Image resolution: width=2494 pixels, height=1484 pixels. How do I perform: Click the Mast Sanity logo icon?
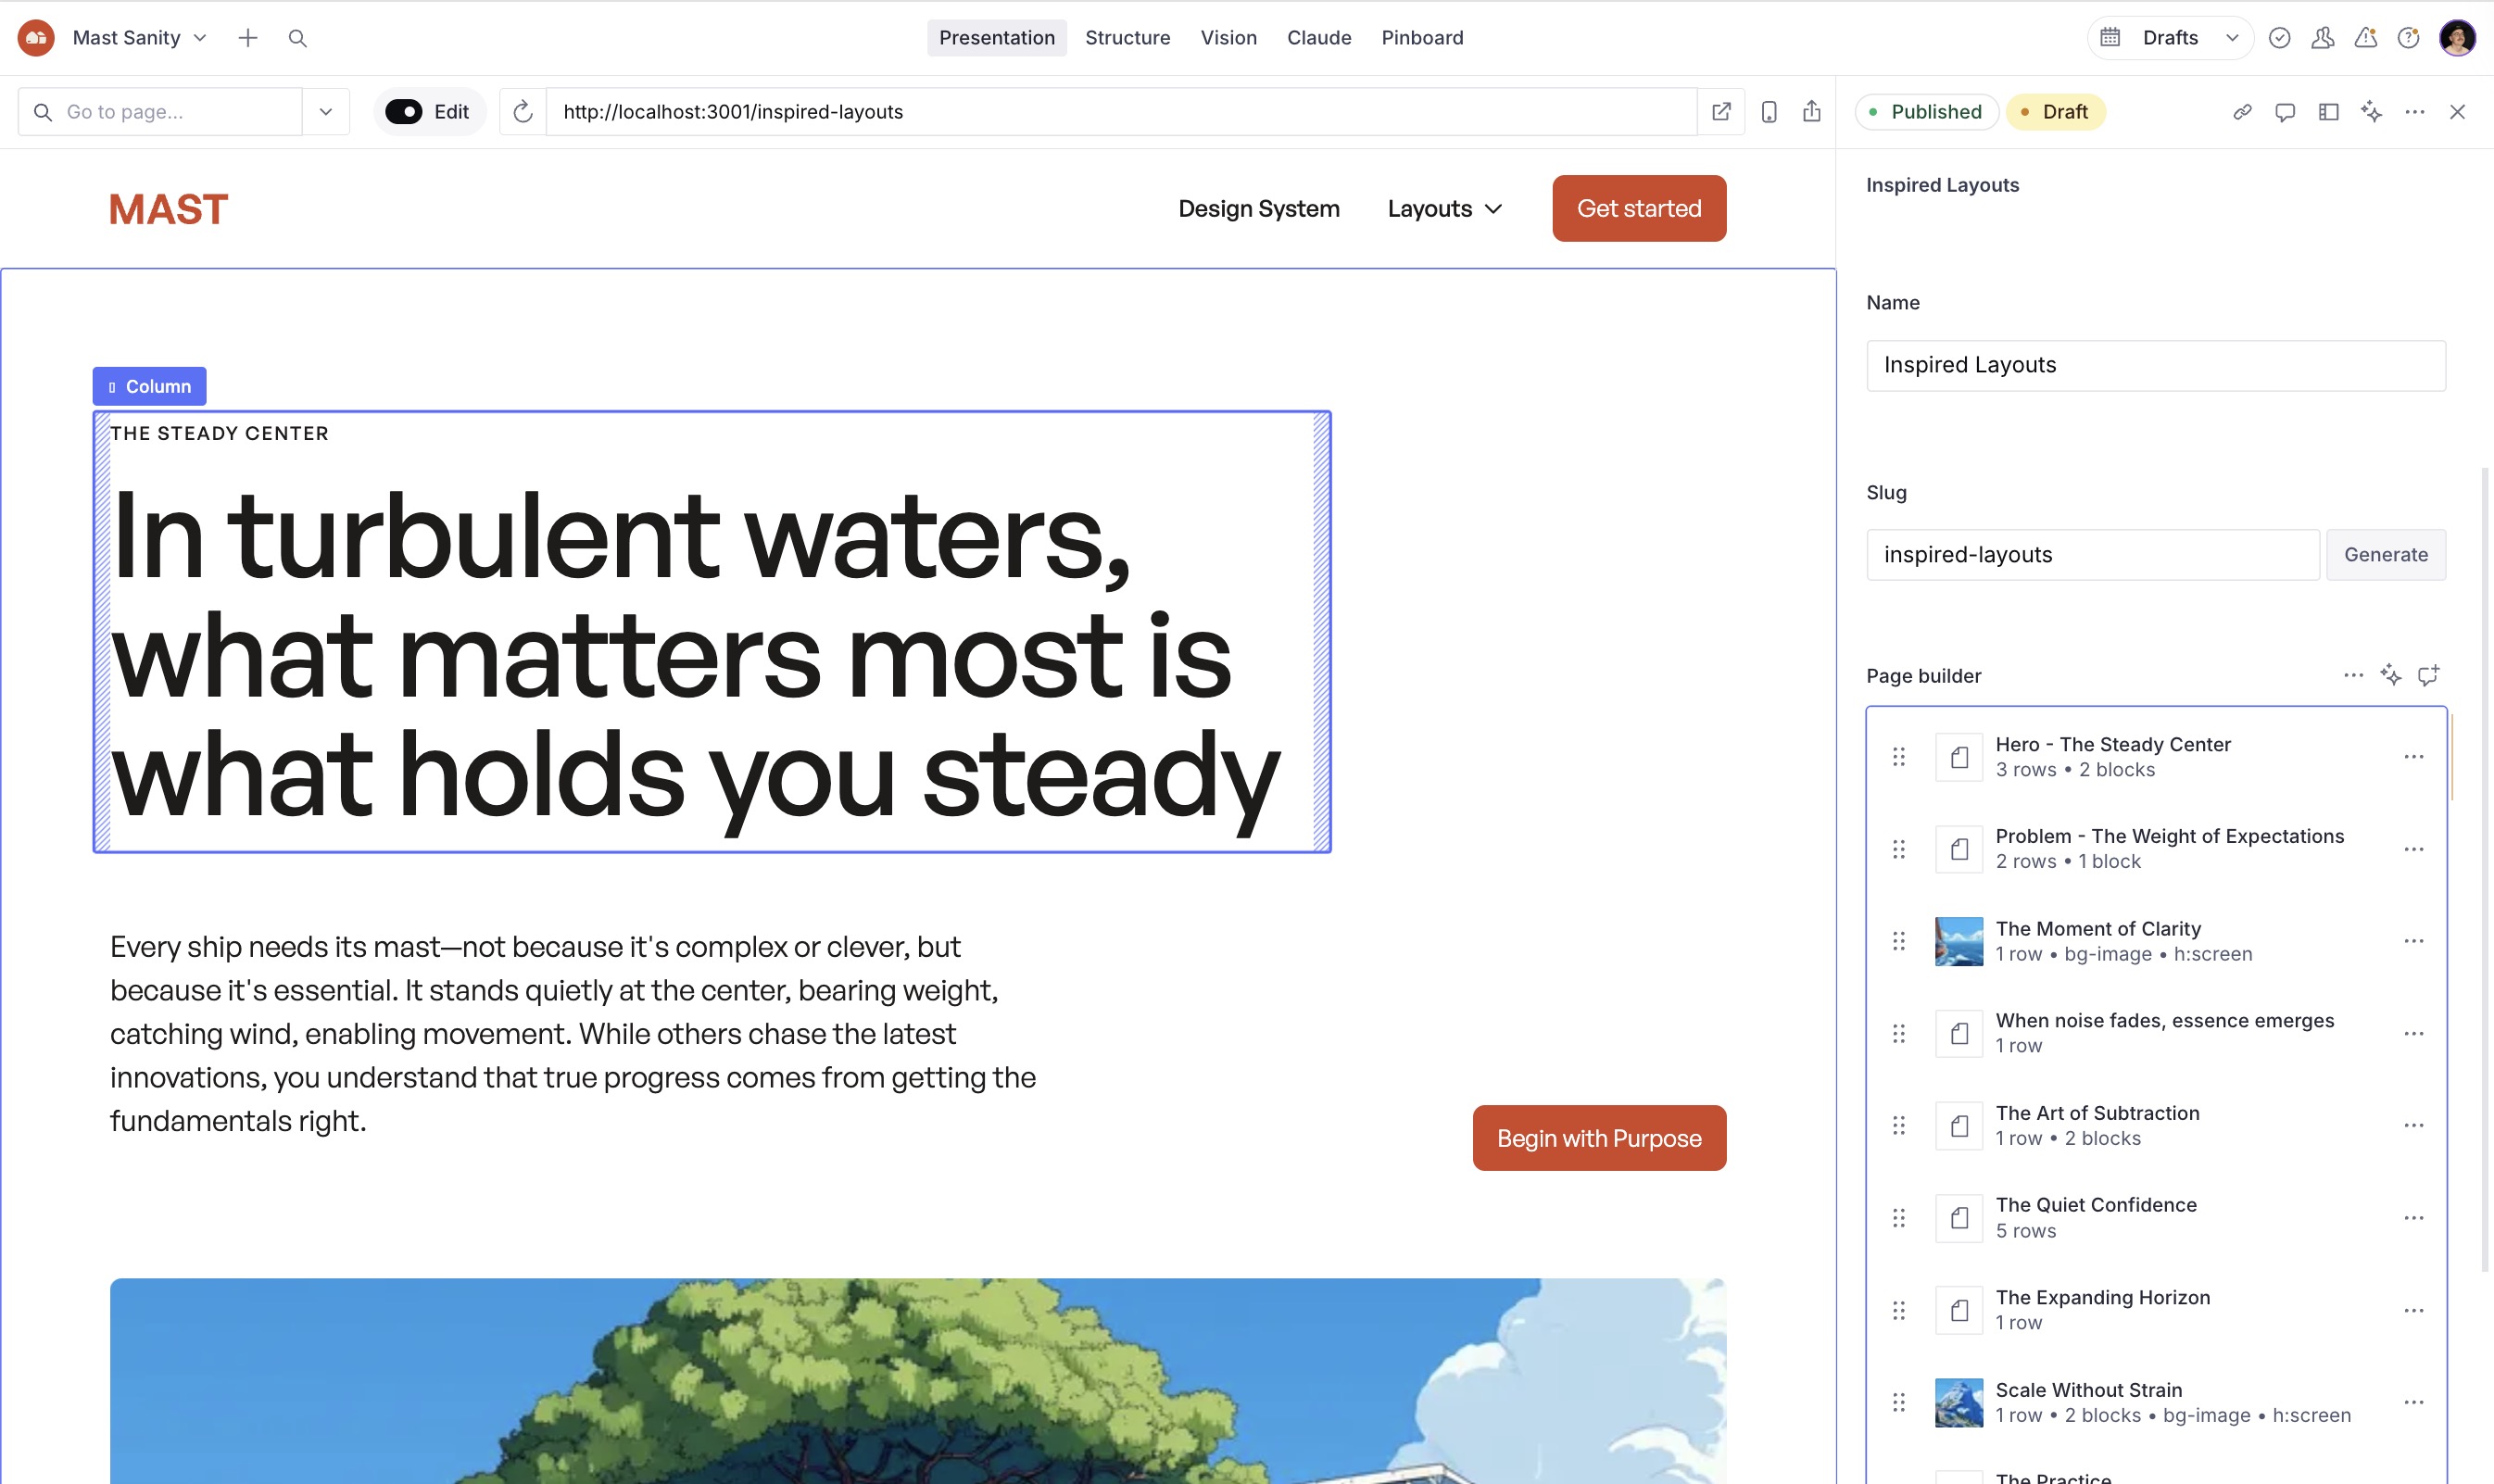pyautogui.click(x=36, y=38)
